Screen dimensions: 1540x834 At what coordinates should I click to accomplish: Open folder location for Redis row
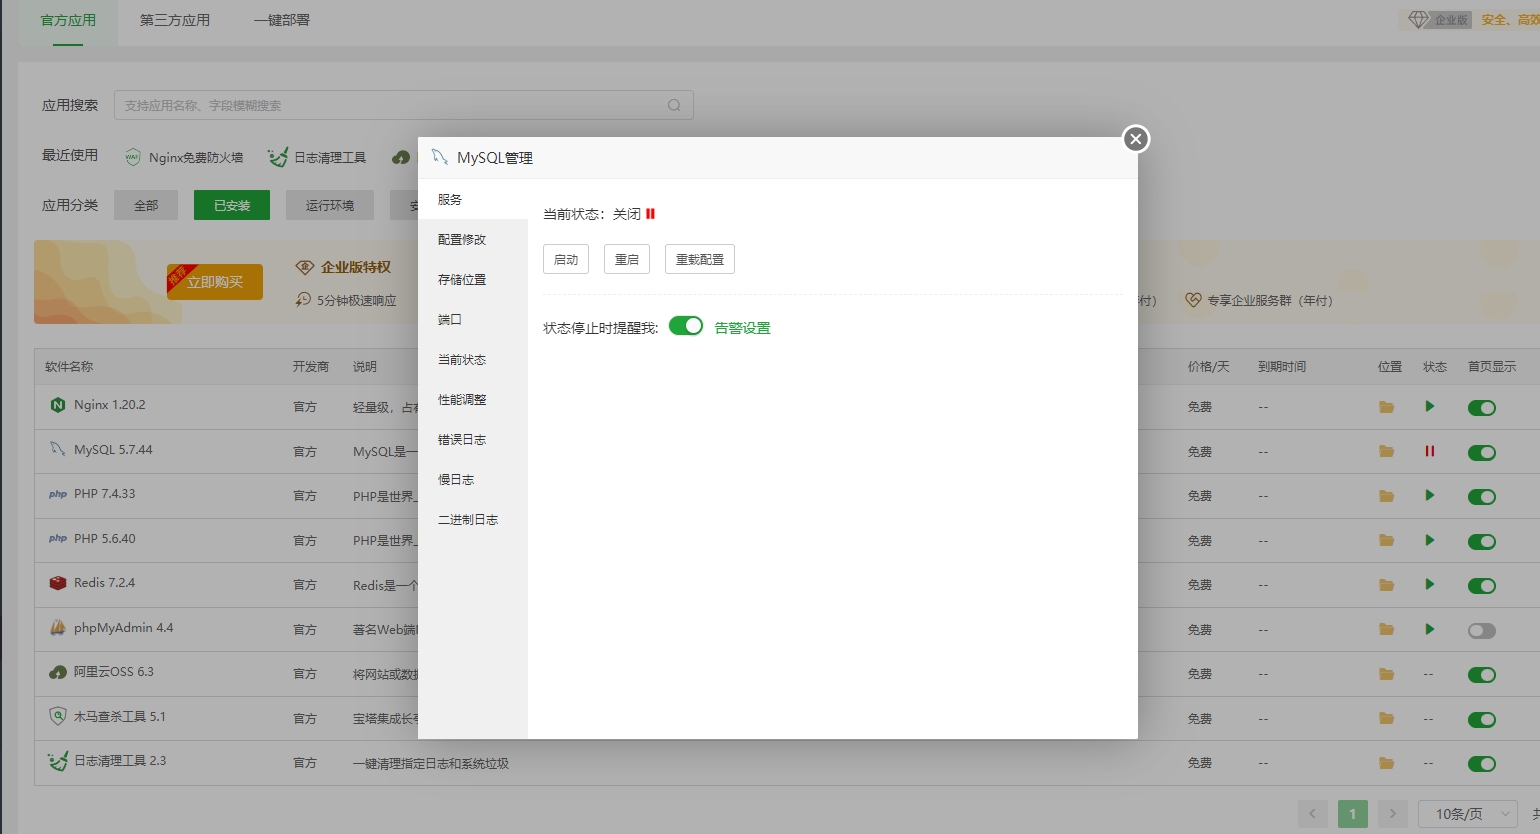(1386, 585)
